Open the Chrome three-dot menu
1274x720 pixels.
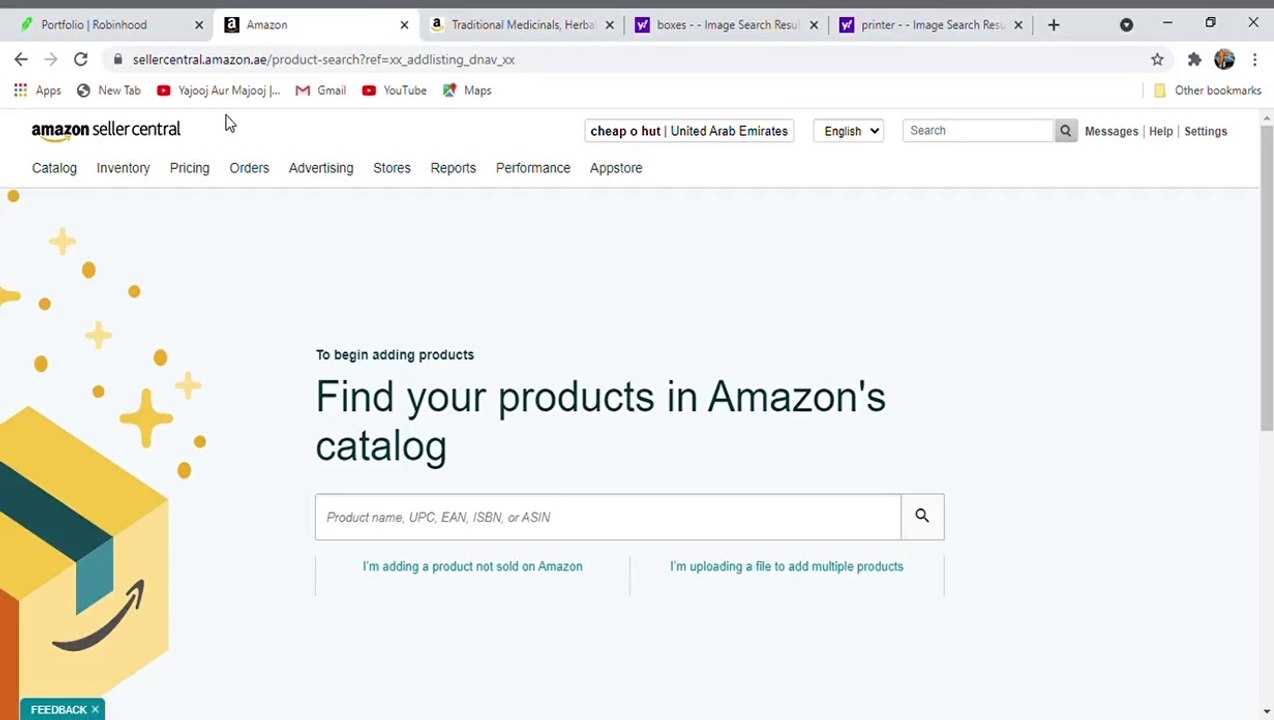point(1254,60)
